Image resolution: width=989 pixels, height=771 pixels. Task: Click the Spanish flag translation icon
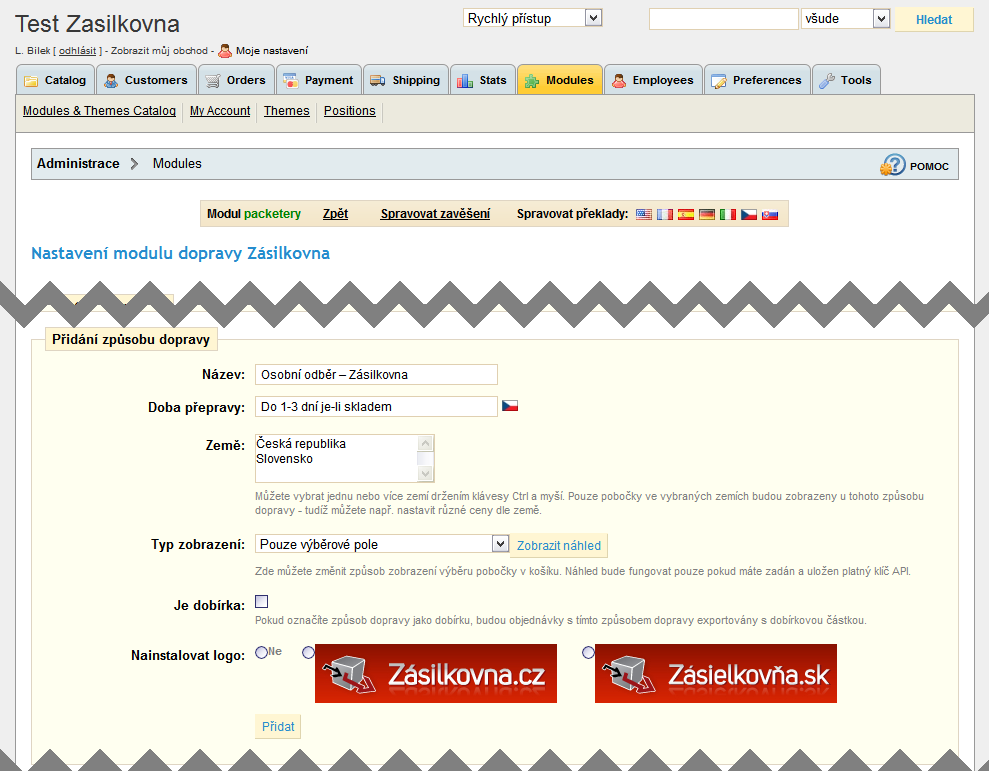click(x=686, y=215)
